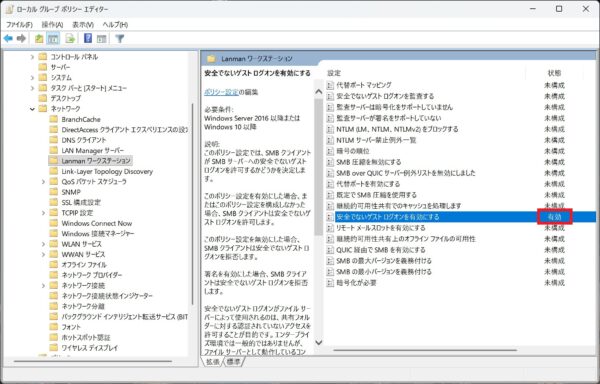Screen dimensions: 600x384
Task: Click the policy icon of QUIC 経由で SMB を有効にする
Action: point(330,250)
